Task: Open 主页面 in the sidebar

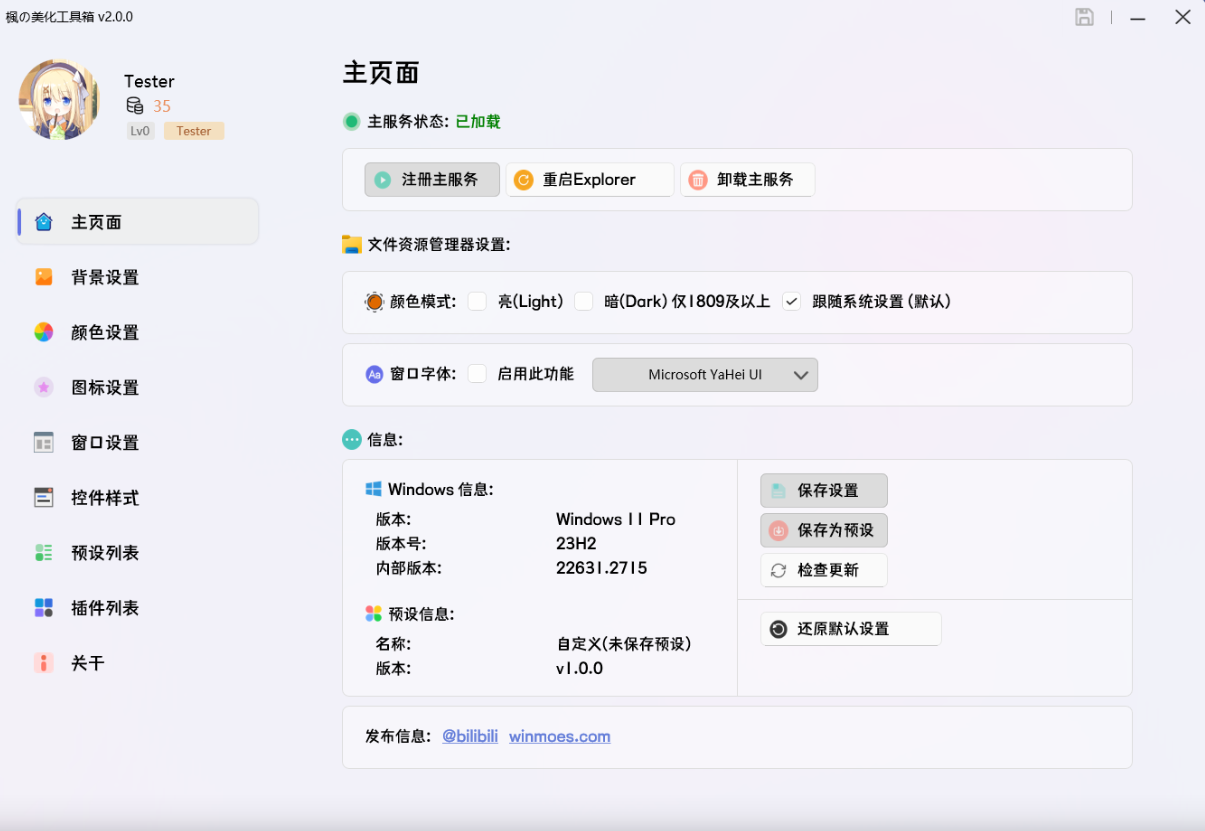Action: (138, 222)
